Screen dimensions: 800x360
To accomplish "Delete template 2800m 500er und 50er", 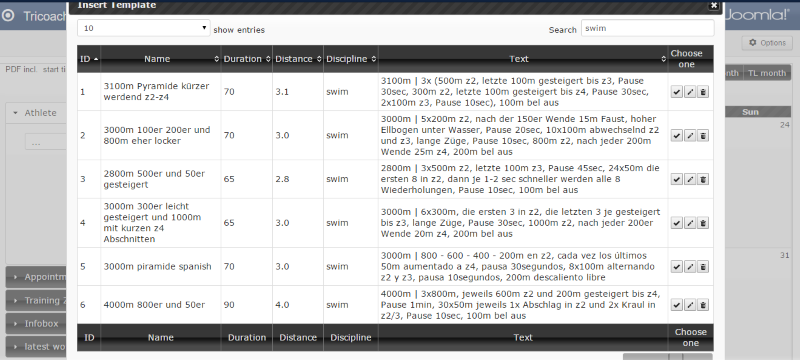I will point(703,179).
